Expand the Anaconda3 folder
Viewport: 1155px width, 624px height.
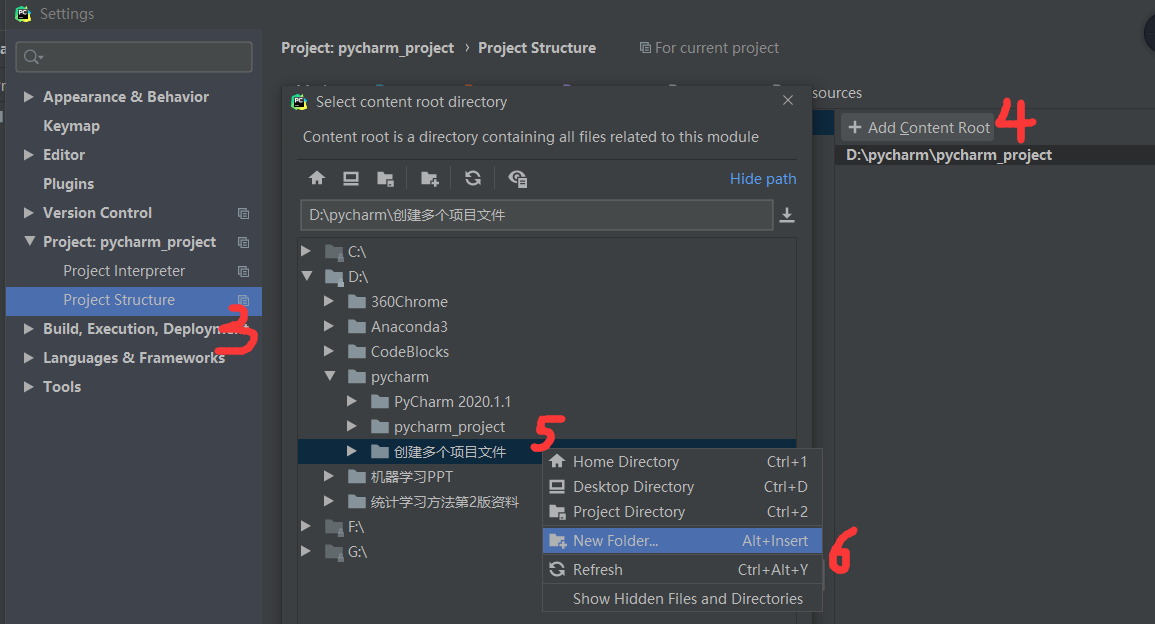pyautogui.click(x=329, y=327)
